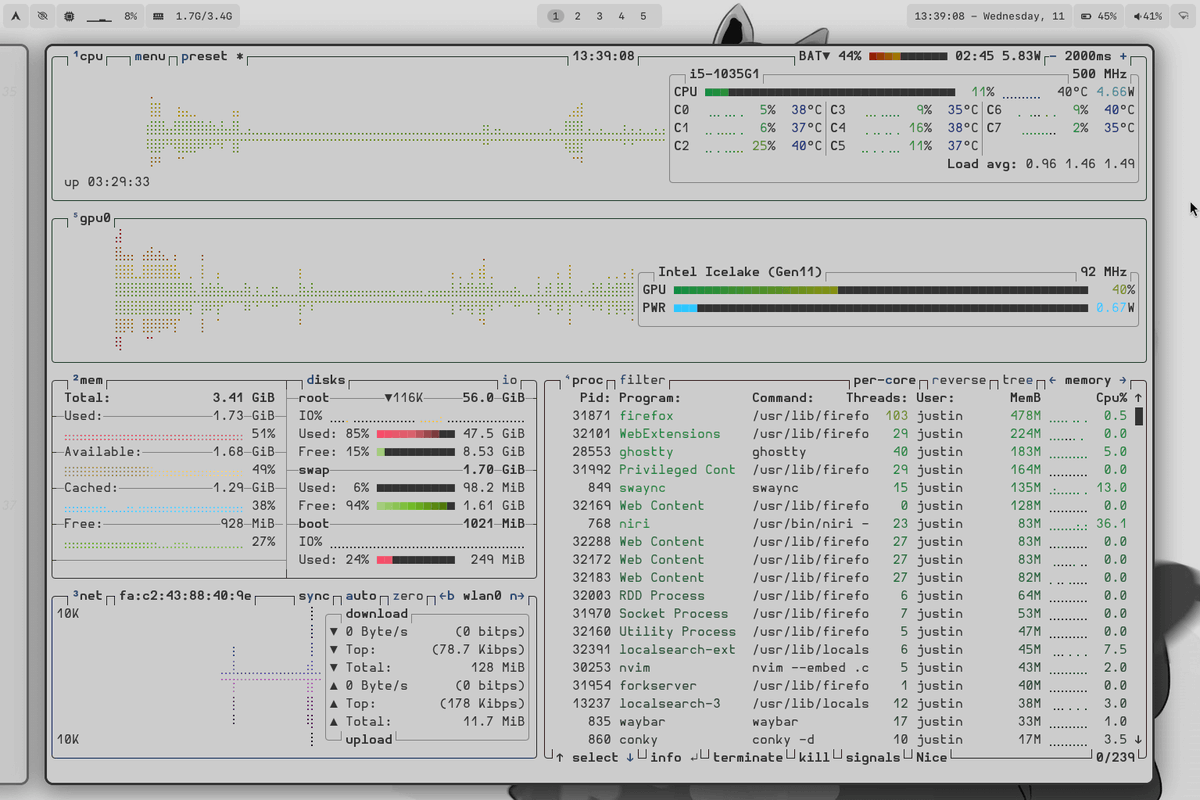Decrease update interval with the minus sign
The height and width of the screenshot is (800, 1200).
pos(1051,56)
